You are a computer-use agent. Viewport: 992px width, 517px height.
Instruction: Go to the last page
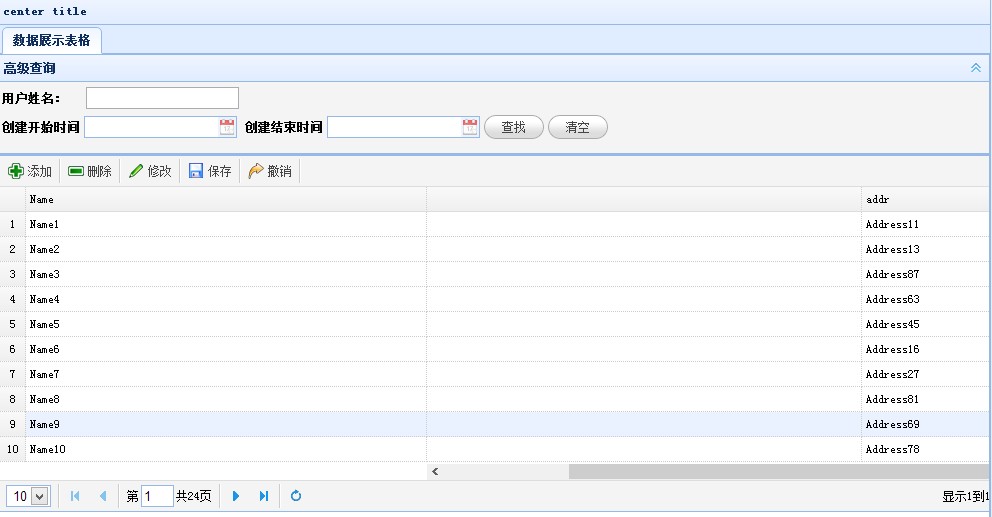pos(264,496)
